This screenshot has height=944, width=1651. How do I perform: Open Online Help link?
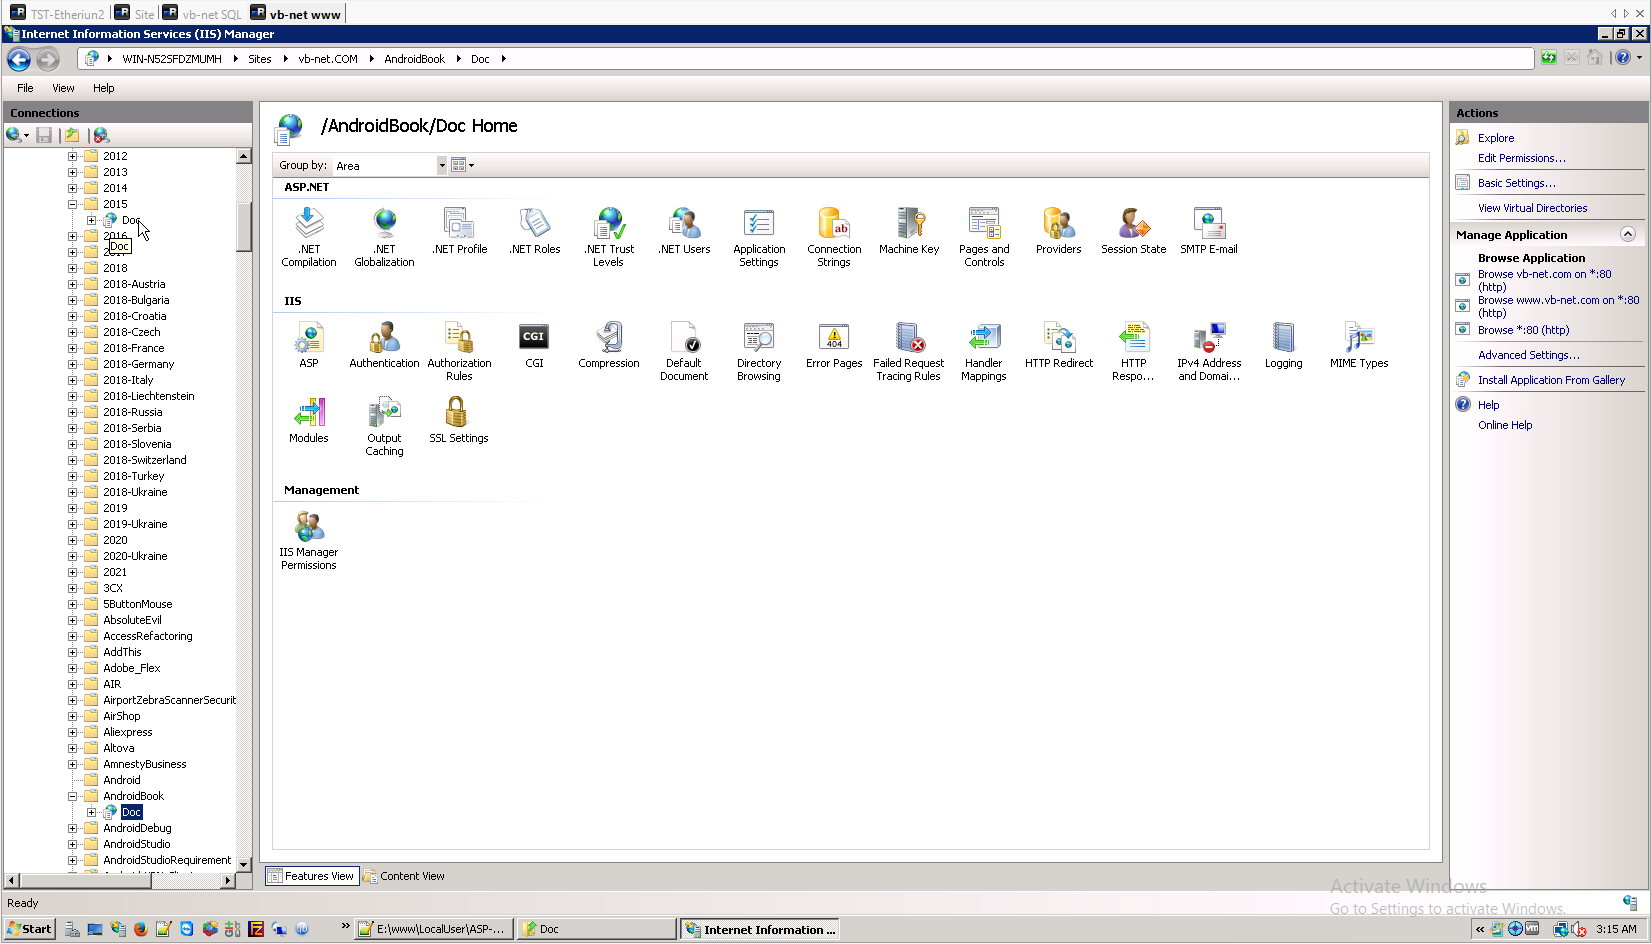coord(1505,425)
